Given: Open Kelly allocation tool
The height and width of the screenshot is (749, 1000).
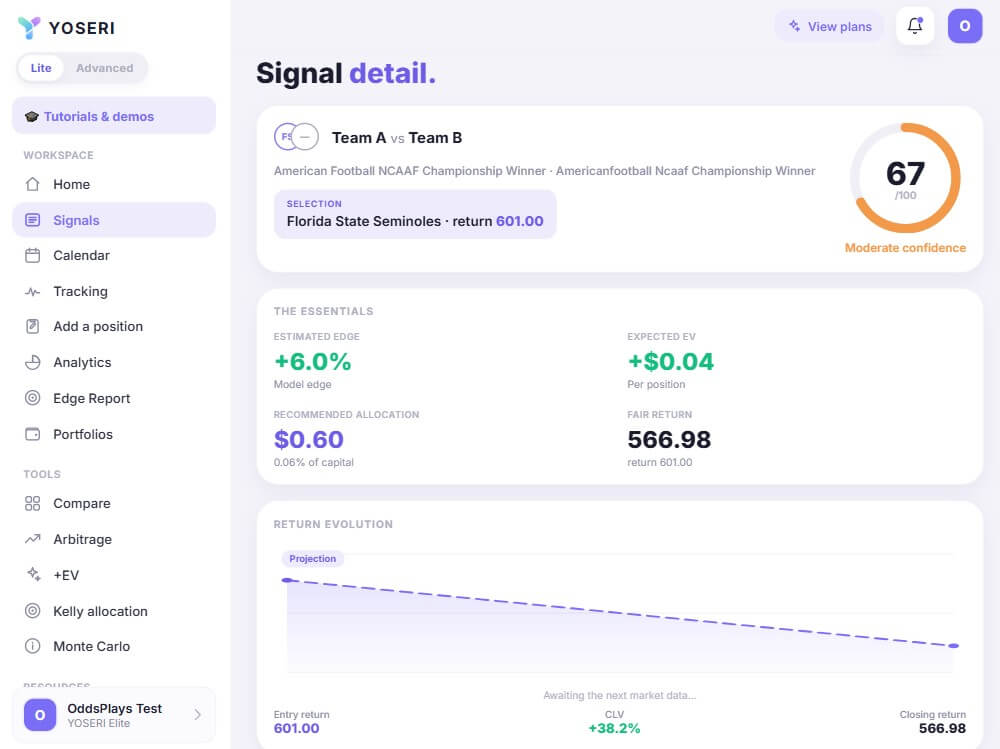Looking at the screenshot, I should [114, 611].
